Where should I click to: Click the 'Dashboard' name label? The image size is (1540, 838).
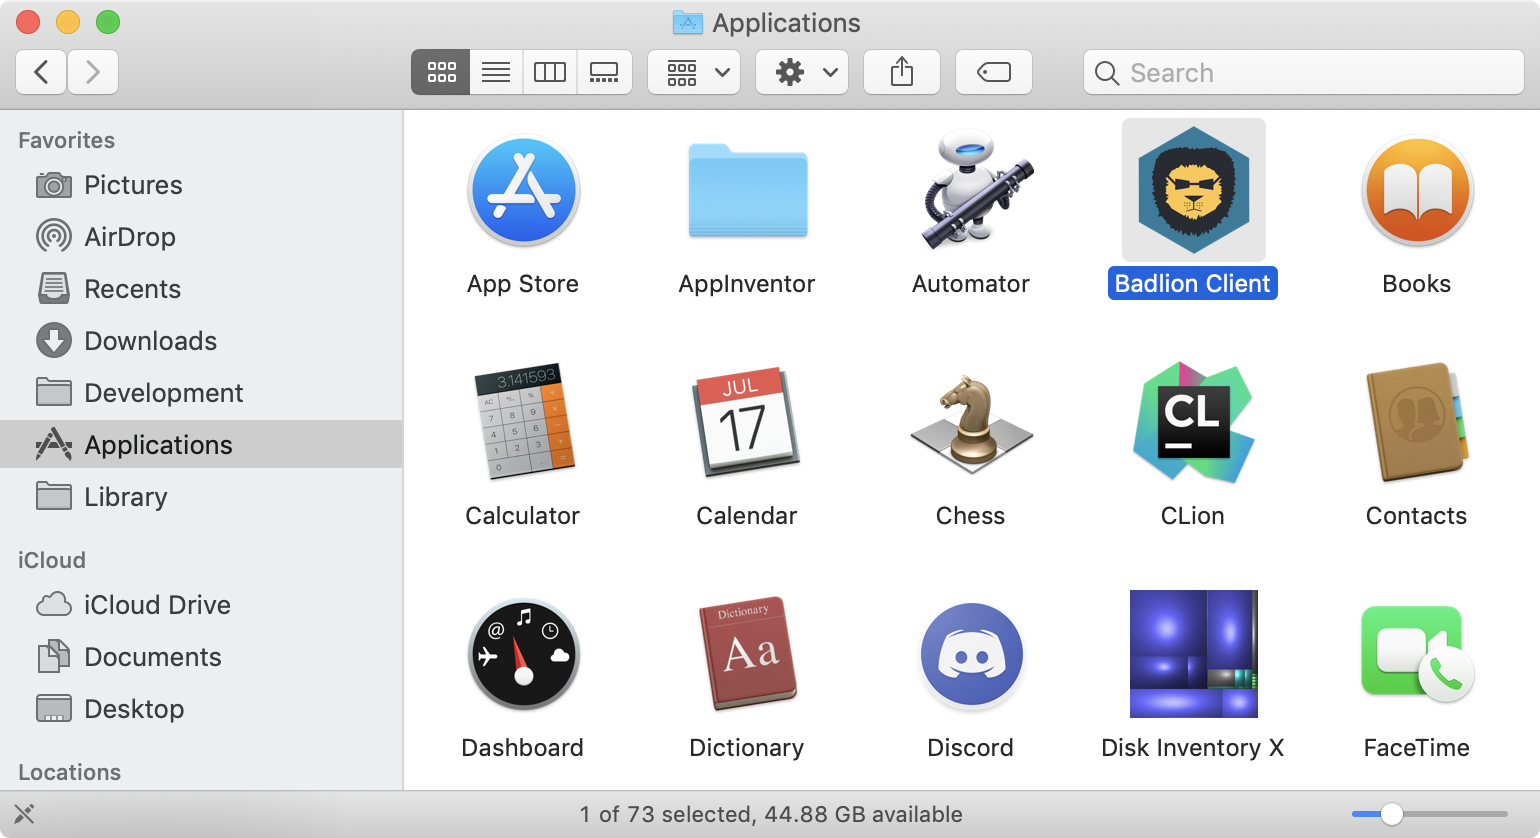tap(523, 748)
